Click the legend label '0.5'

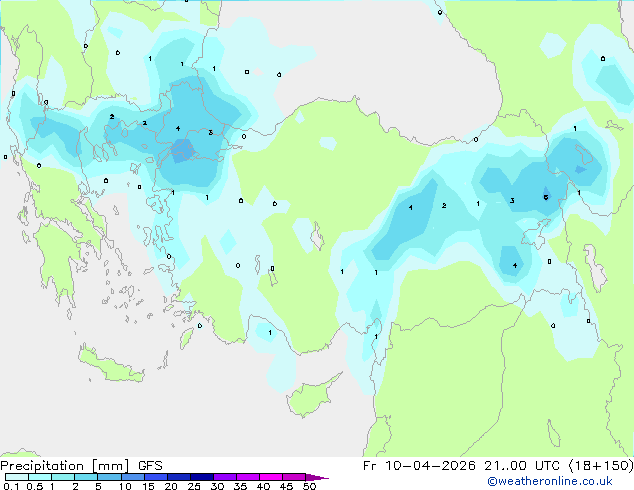click(35, 486)
